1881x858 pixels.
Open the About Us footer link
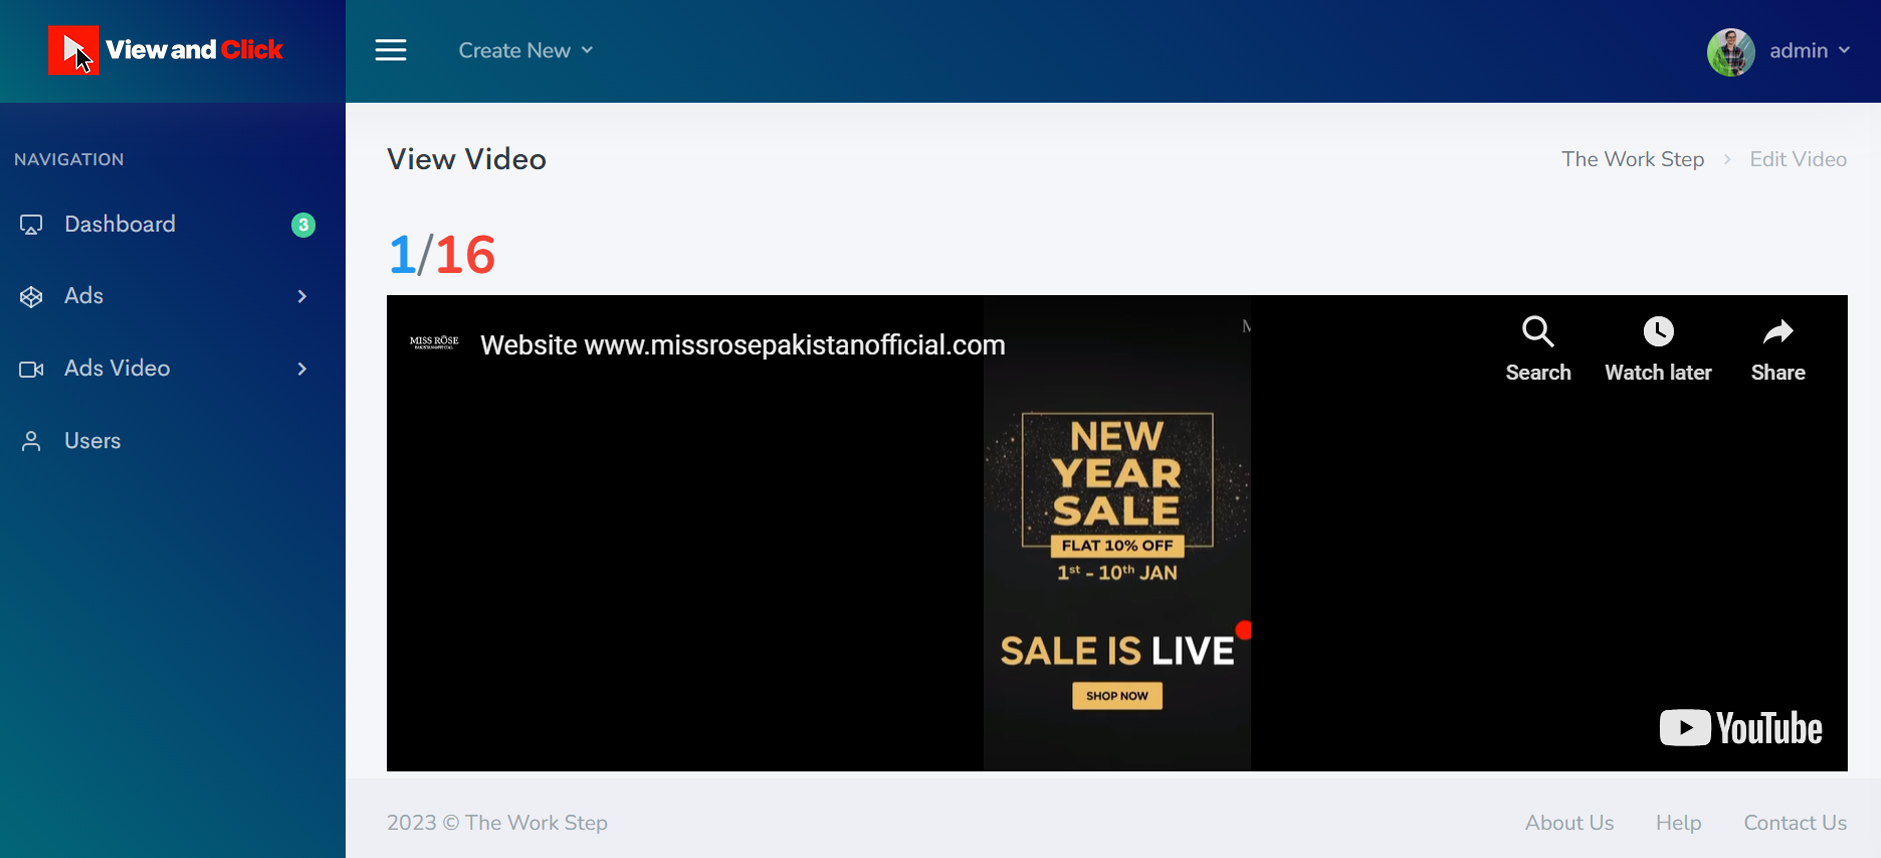pos(1569,822)
